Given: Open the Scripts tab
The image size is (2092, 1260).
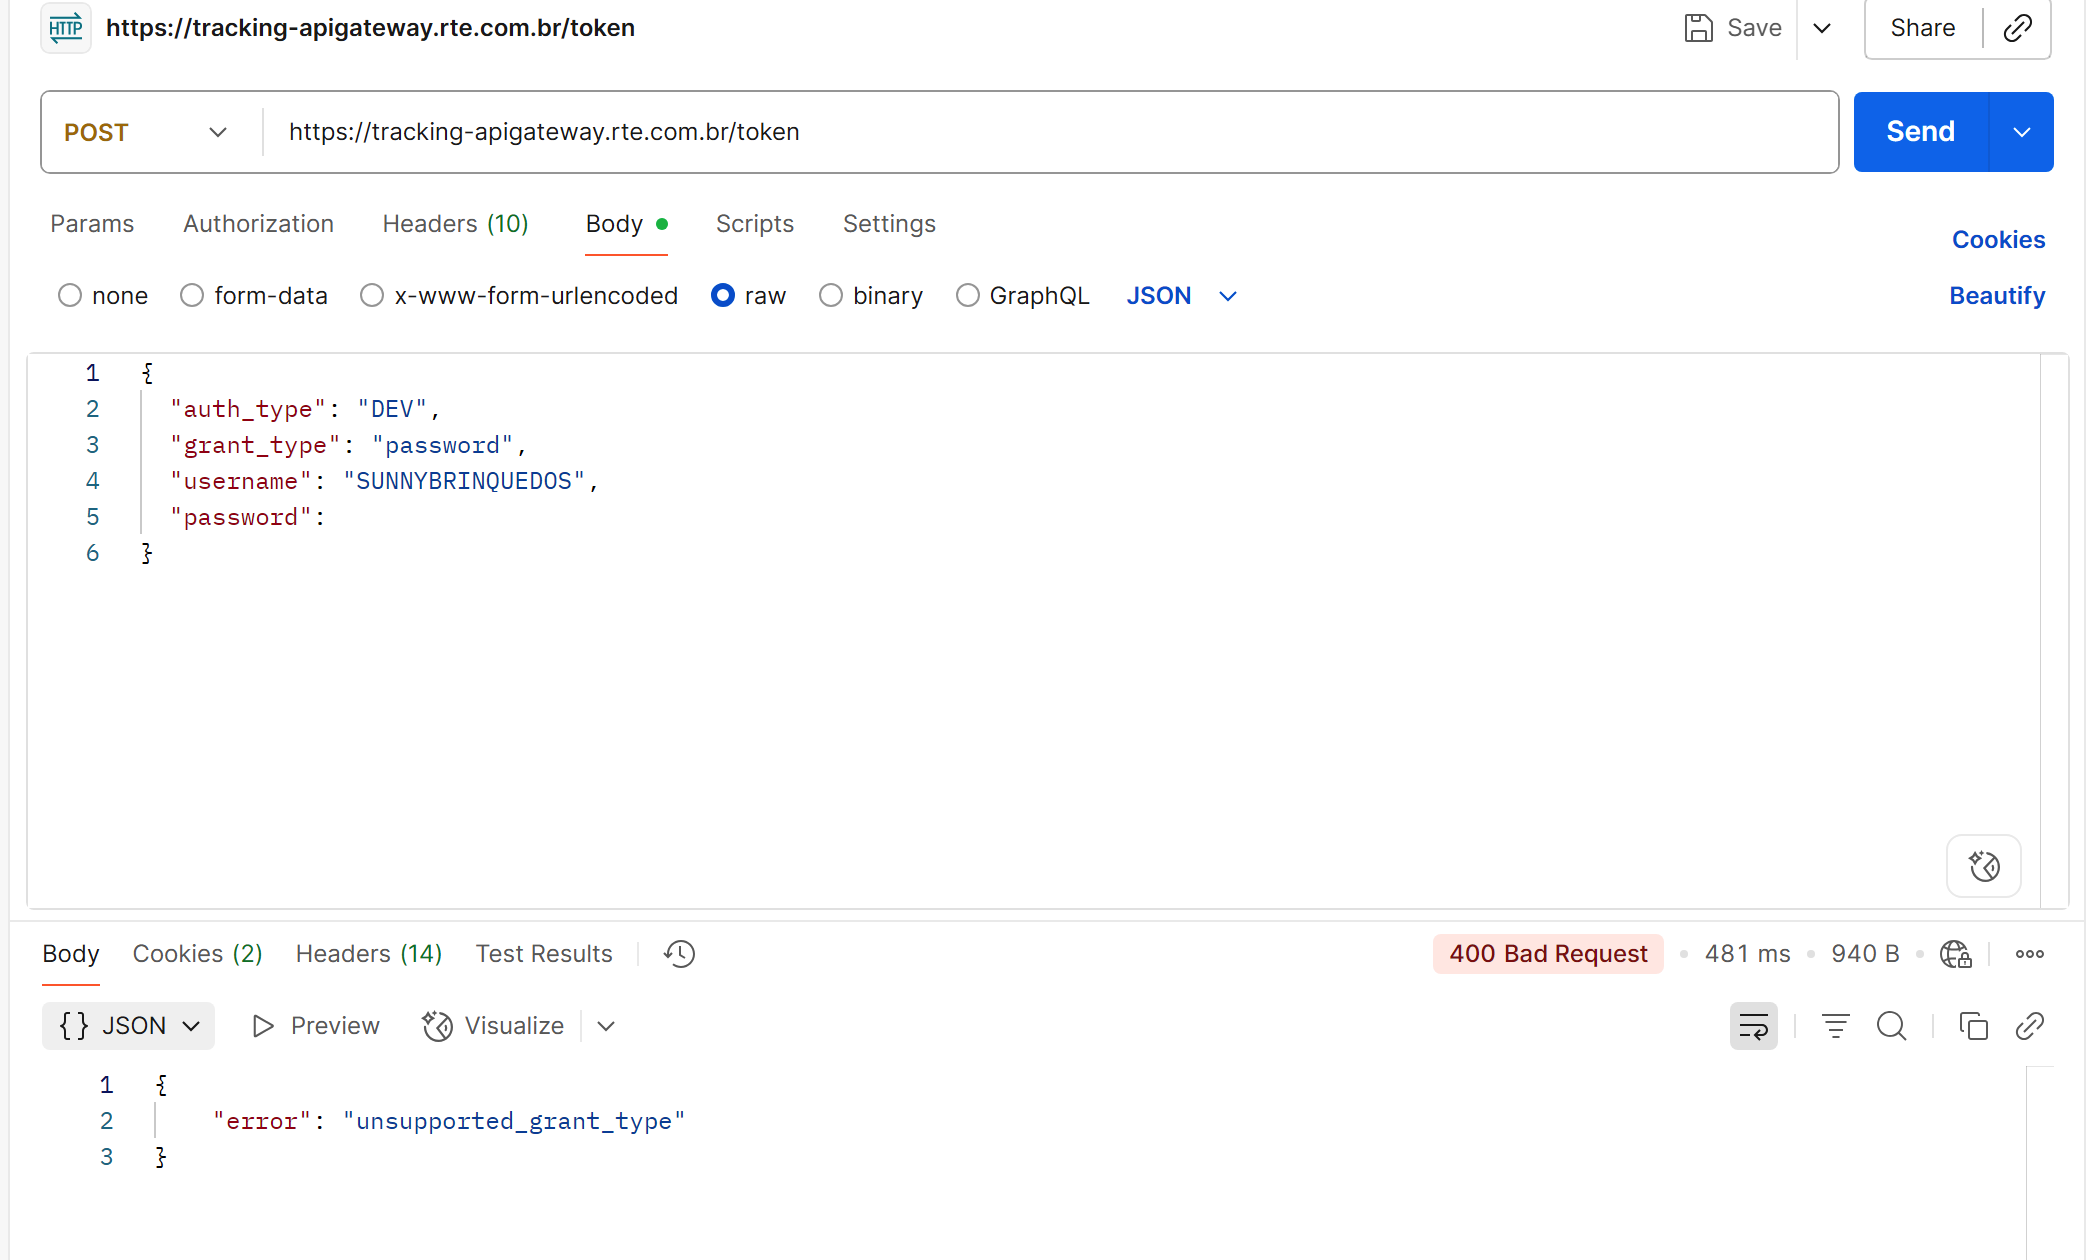Looking at the screenshot, I should click(755, 224).
